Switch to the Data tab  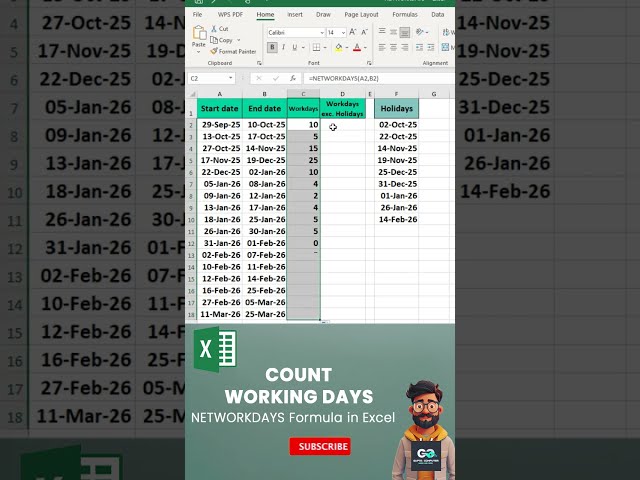[x=438, y=14]
